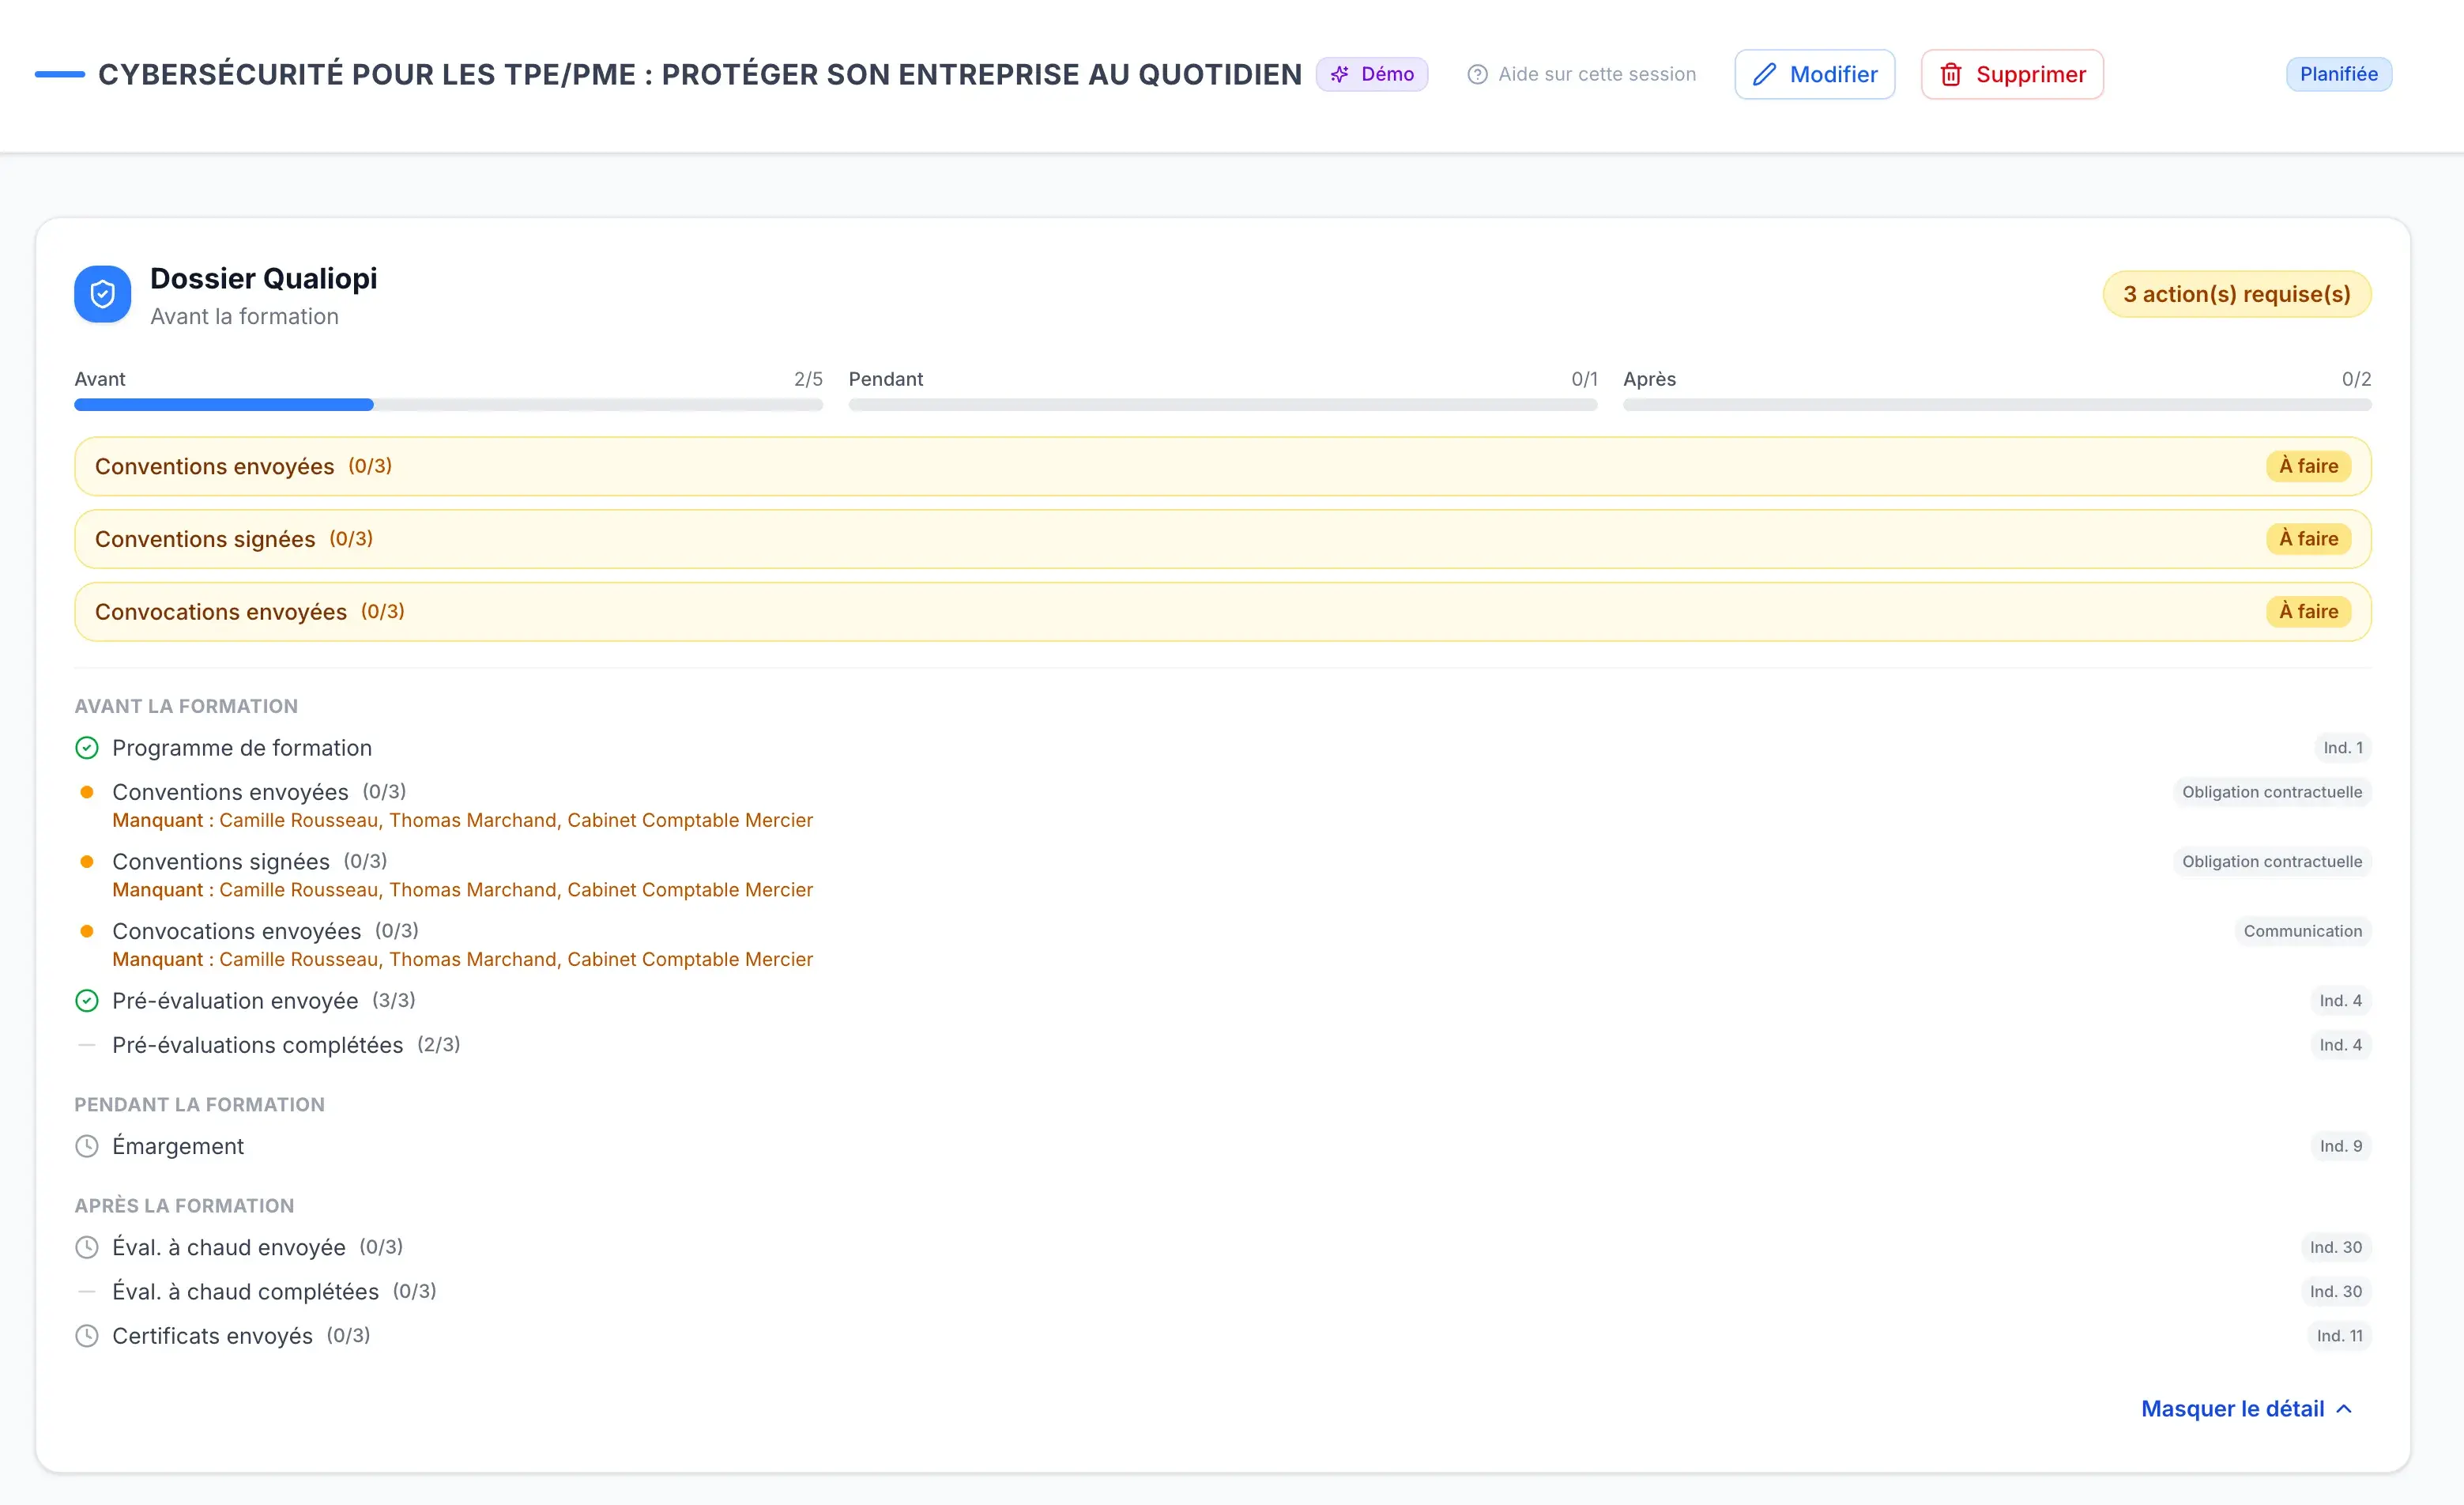
Task: Click Pré-évaluations complétées row text
Action: pos(258,1045)
